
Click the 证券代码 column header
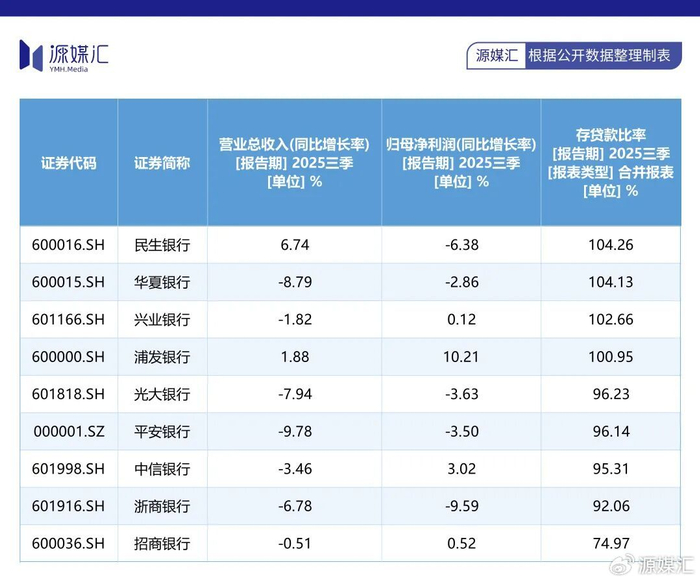[x=69, y=163]
